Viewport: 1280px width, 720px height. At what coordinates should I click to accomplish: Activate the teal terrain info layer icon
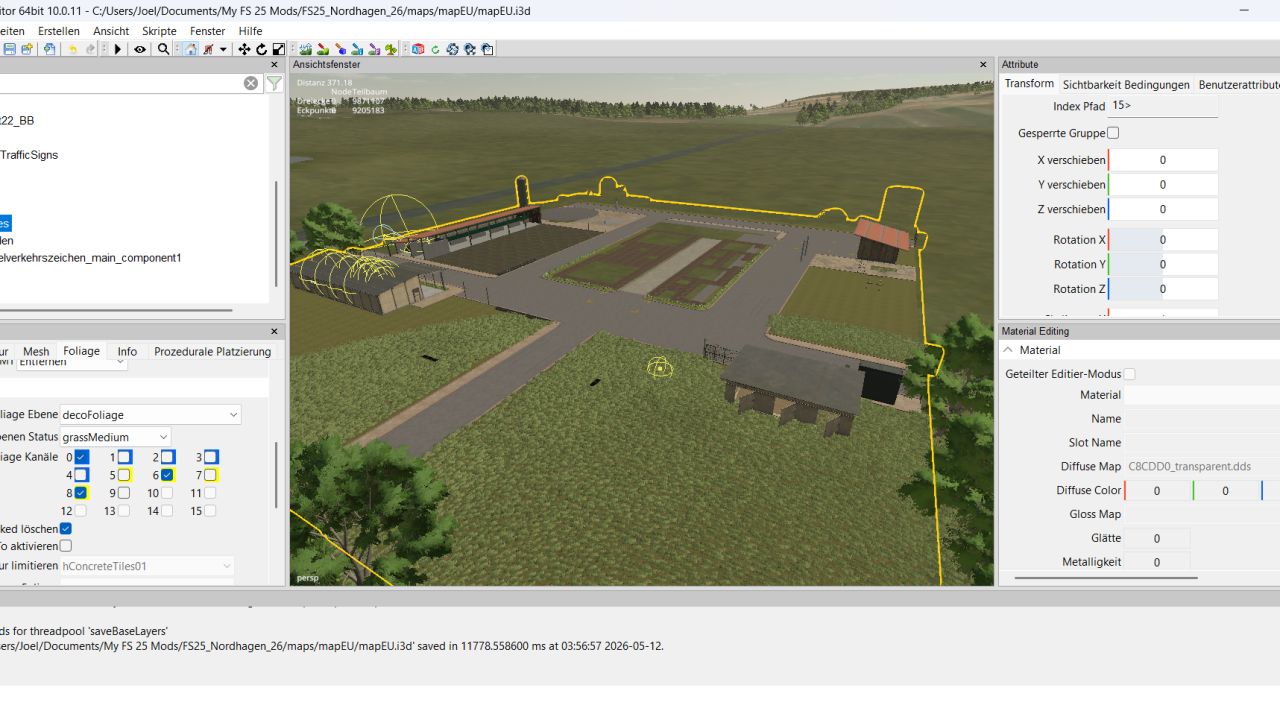(x=357, y=49)
